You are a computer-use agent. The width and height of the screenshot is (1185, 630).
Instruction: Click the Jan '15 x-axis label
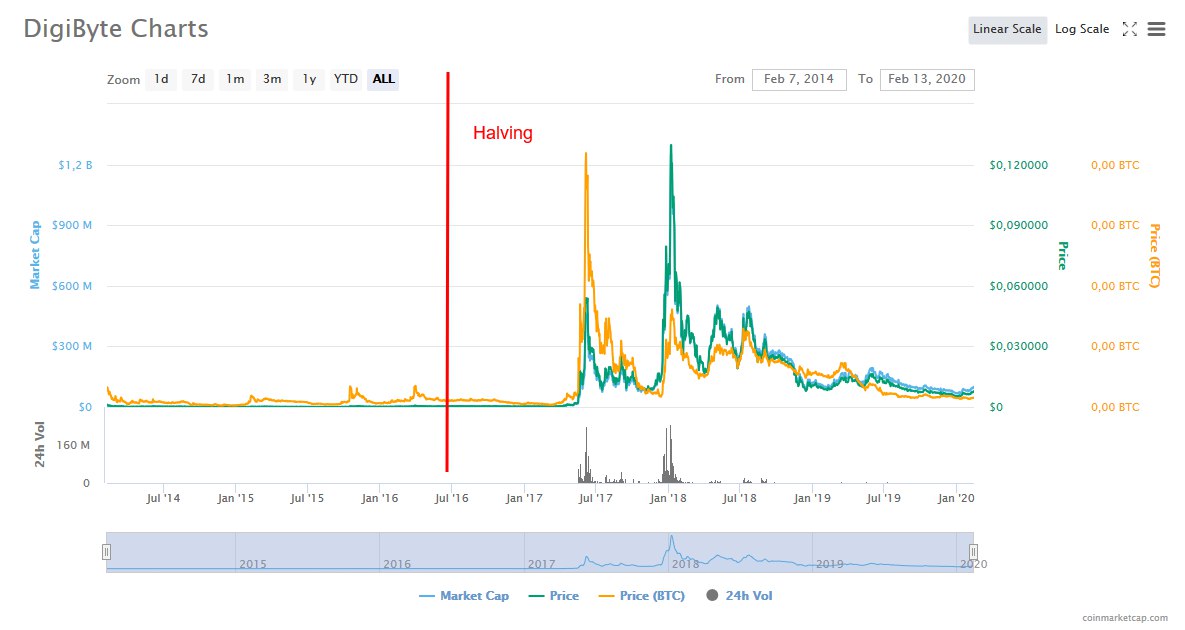coord(235,499)
